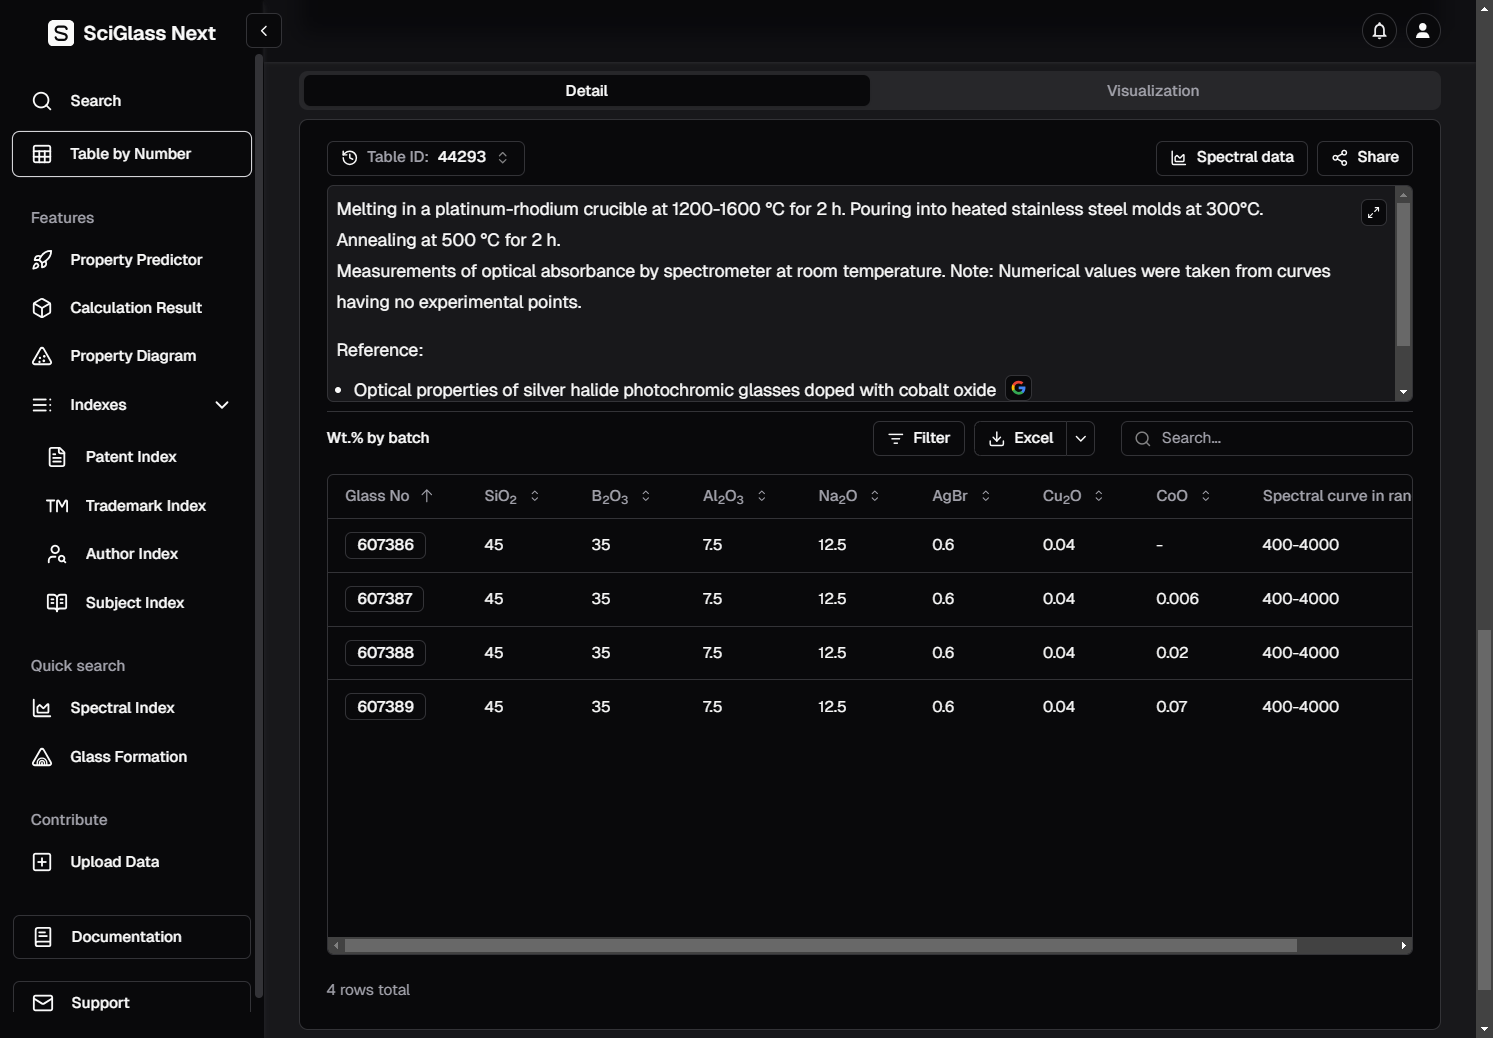1493x1038 pixels.
Task: Open the Spectral Index quick search
Action: point(122,708)
